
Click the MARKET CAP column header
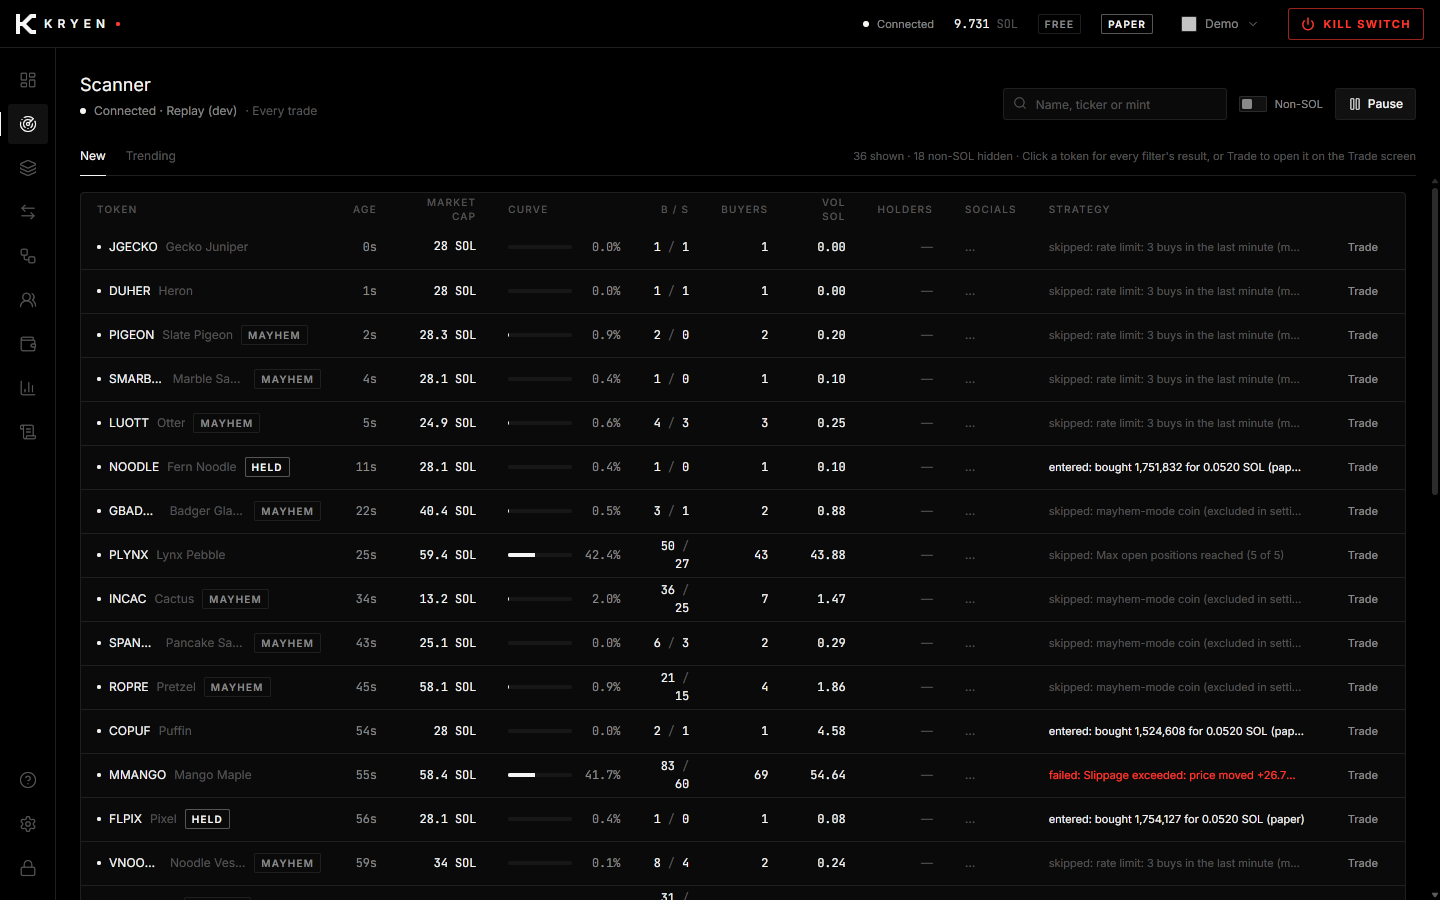pyautogui.click(x=451, y=210)
